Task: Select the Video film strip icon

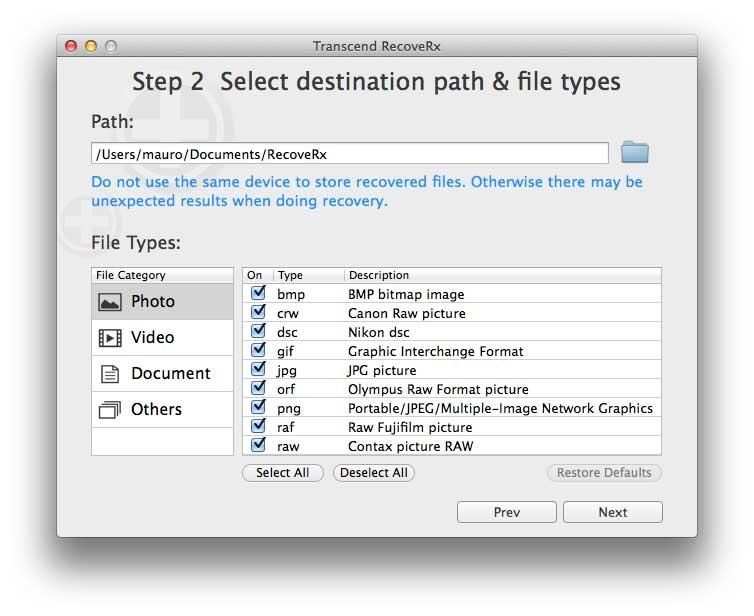Action: 110,338
